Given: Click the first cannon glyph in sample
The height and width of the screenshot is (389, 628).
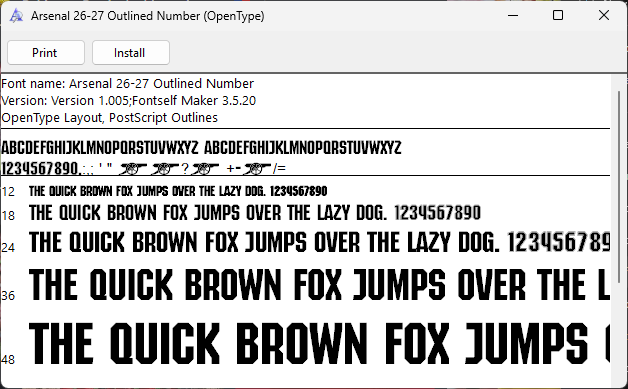Looking at the screenshot, I should (x=133, y=169).
